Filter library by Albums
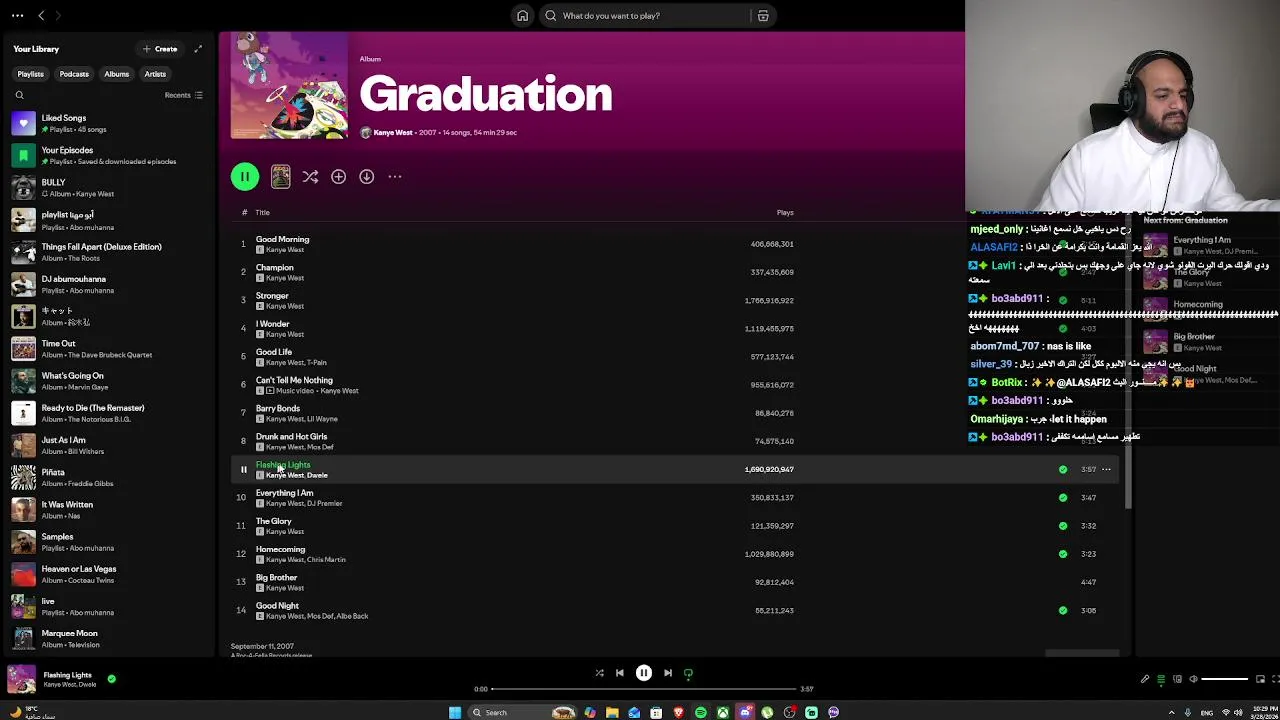1280x720 pixels. click(x=116, y=74)
